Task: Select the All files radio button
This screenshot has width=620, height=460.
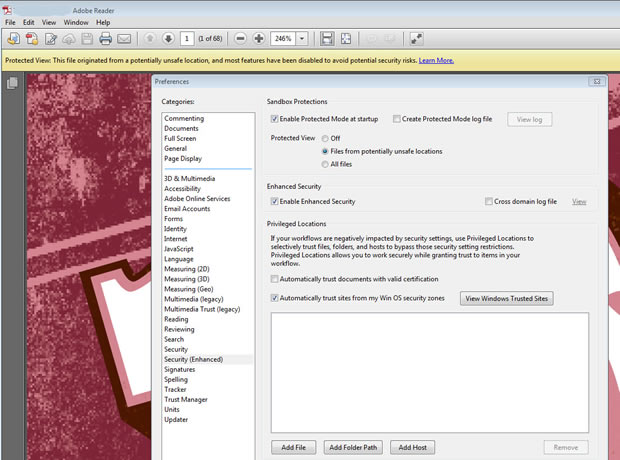Action: click(324, 163)
